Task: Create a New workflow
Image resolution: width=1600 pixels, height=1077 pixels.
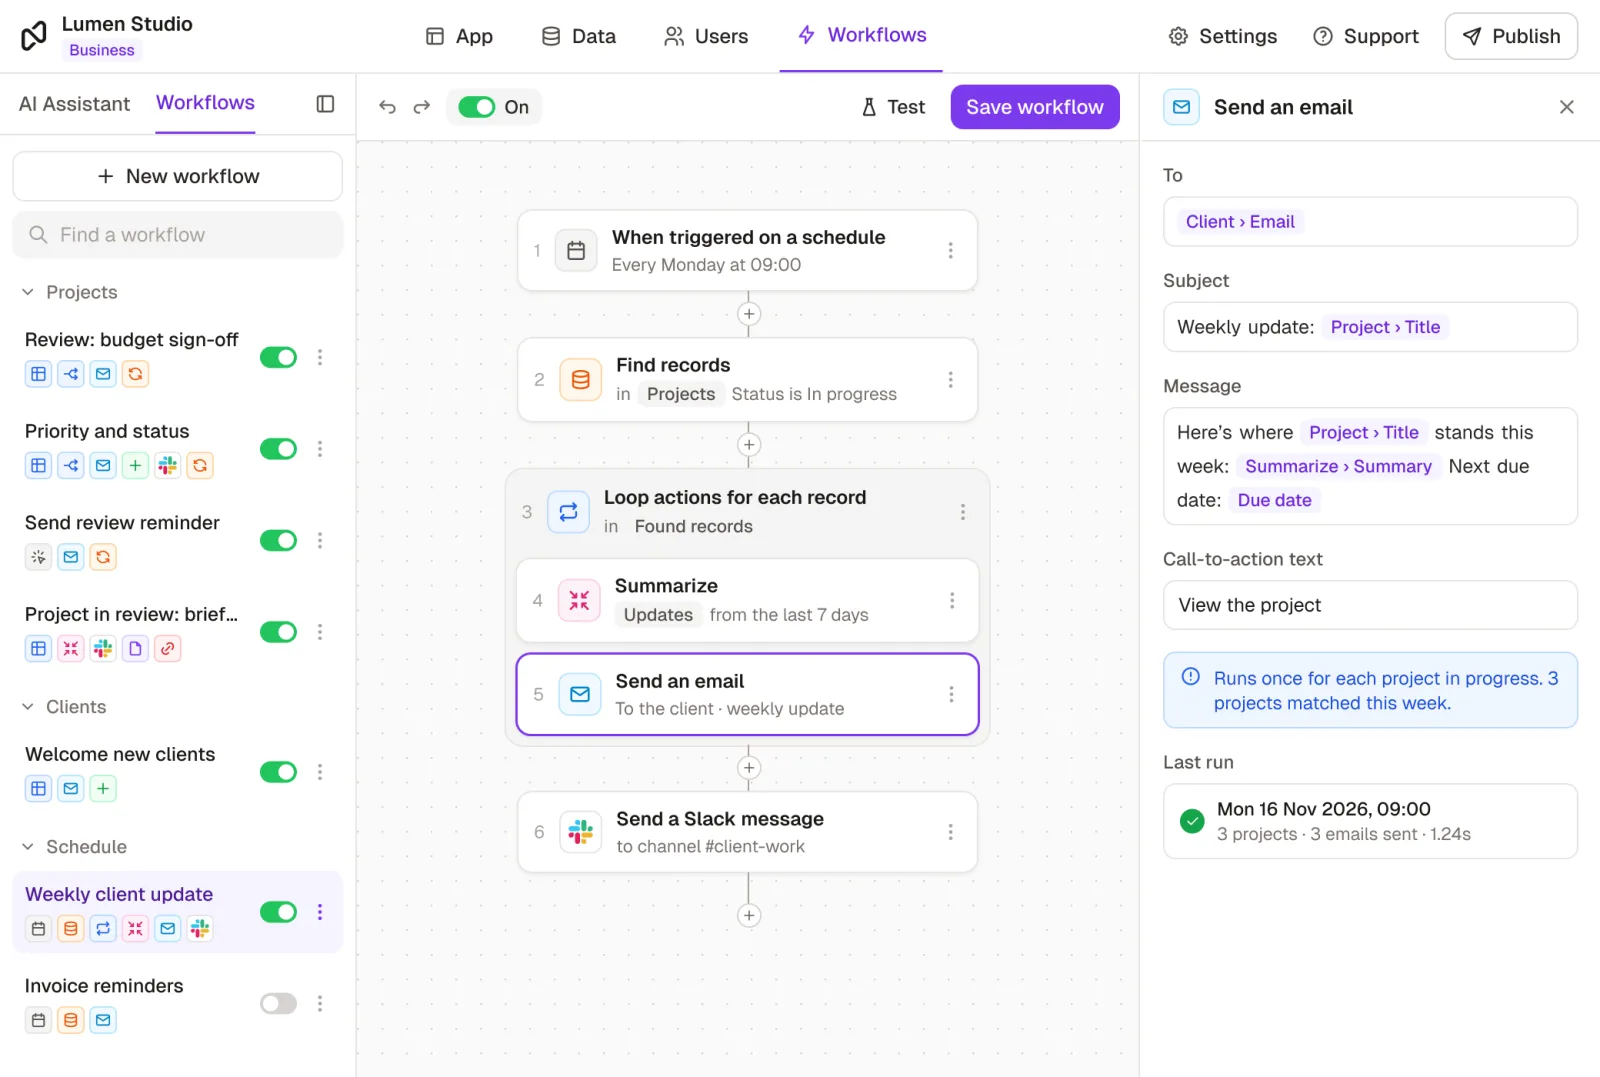Action: (x=178, y=176)
